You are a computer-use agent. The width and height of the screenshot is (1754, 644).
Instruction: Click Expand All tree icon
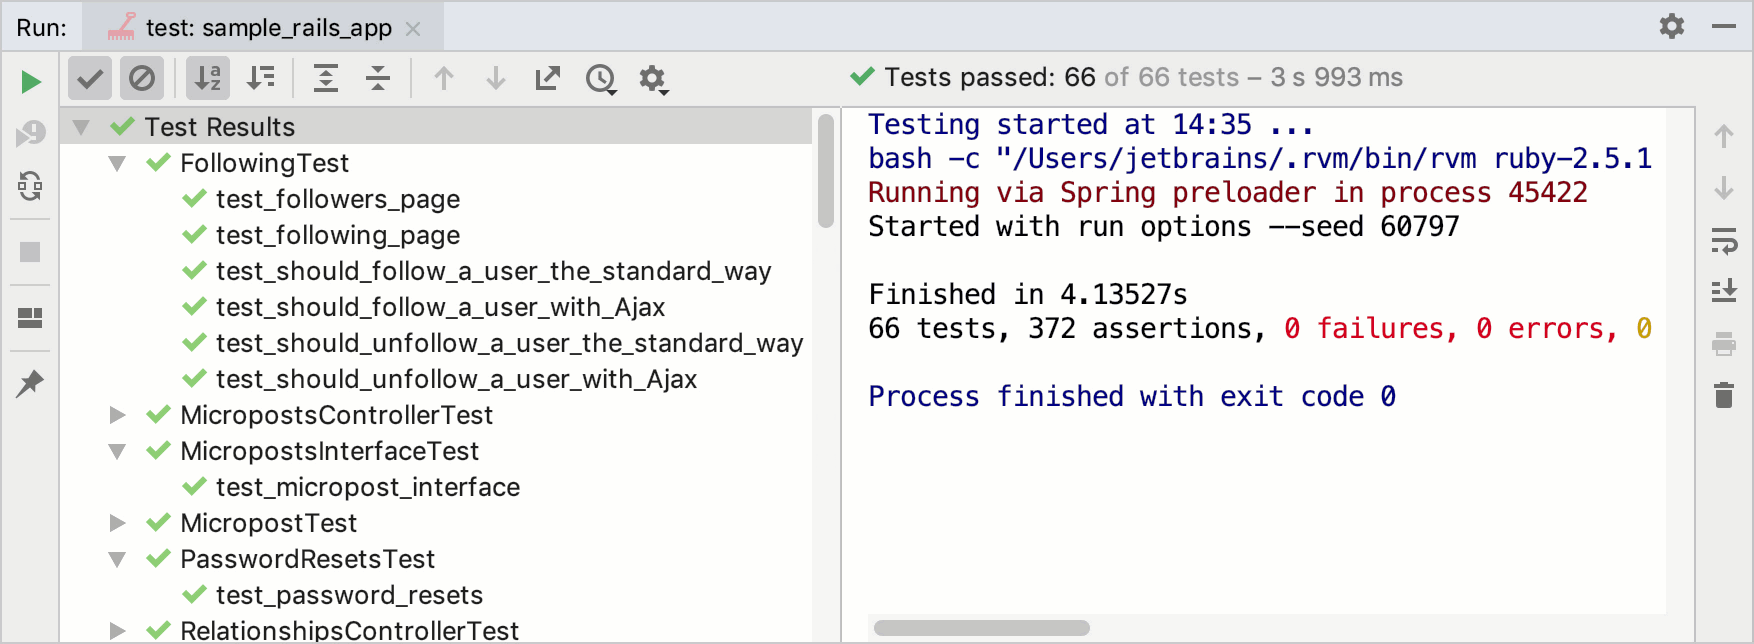326,78
